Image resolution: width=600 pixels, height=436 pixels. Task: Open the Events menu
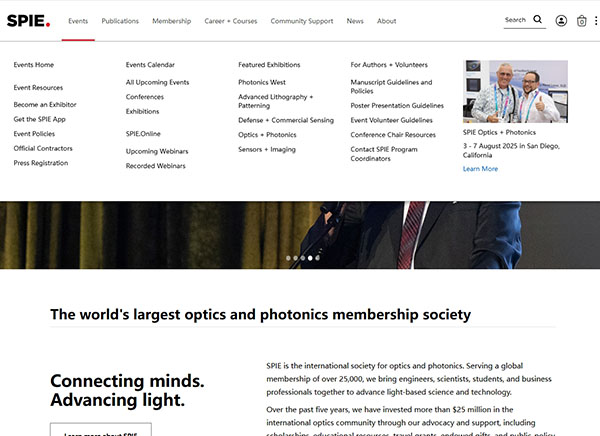point(78,21)
